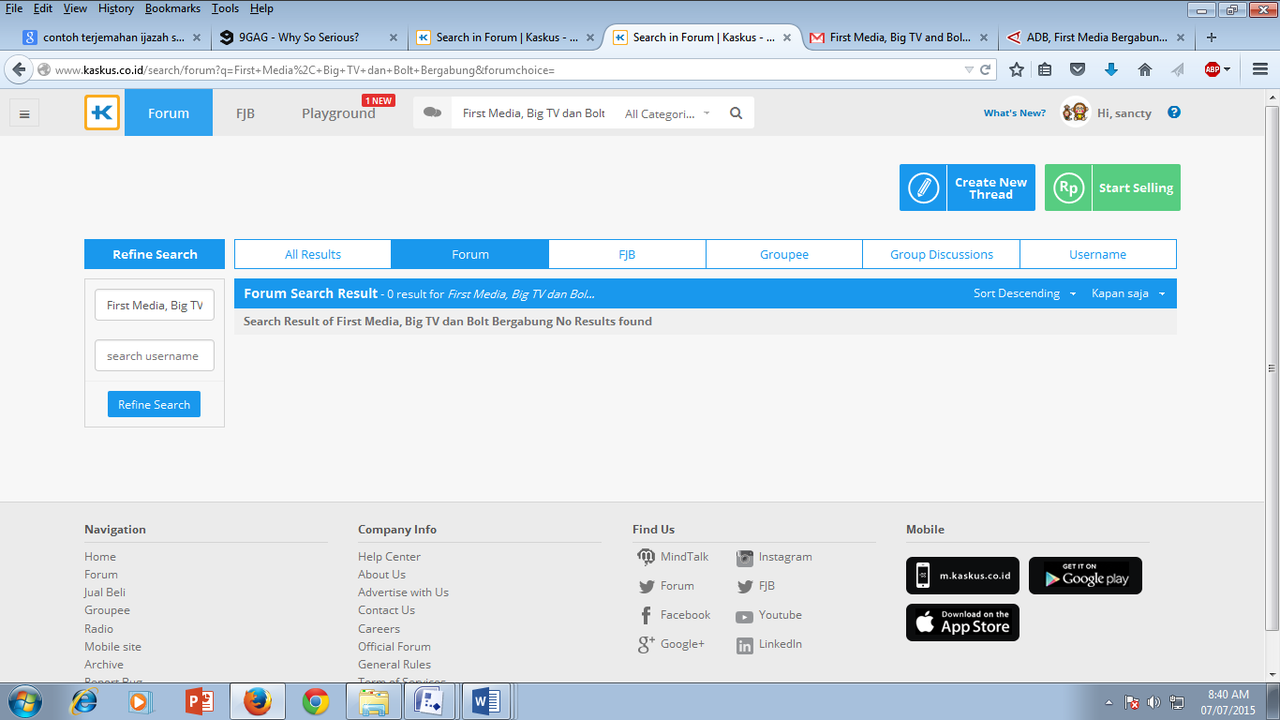Open the Google Play badge
The image size is (1280, 720).
1085,576
